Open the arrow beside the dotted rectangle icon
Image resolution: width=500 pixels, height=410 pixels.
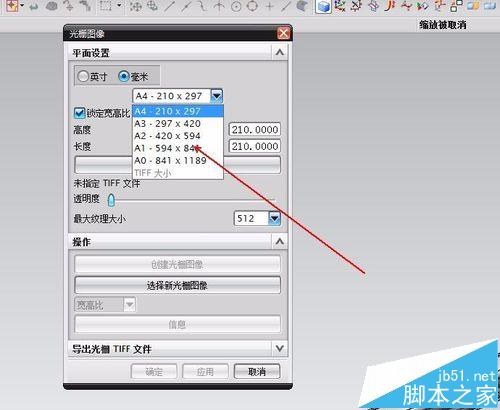(119, 6)
